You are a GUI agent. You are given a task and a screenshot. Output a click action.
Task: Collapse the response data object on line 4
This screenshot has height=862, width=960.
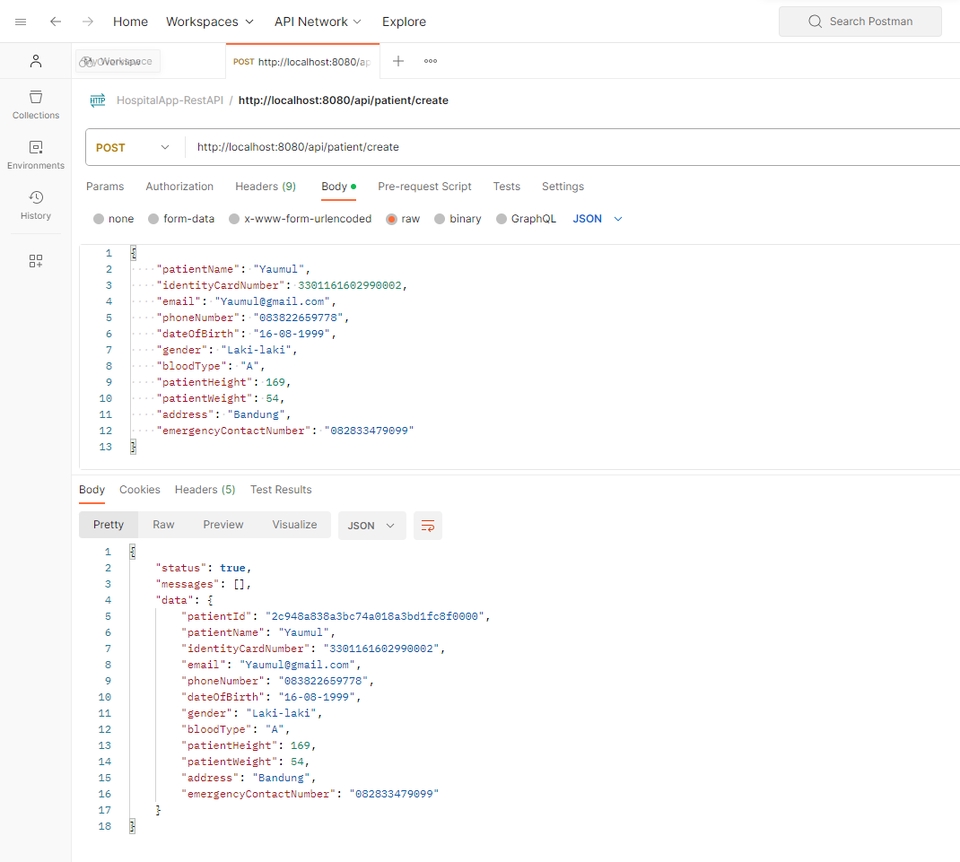click(x=211, y=601)
